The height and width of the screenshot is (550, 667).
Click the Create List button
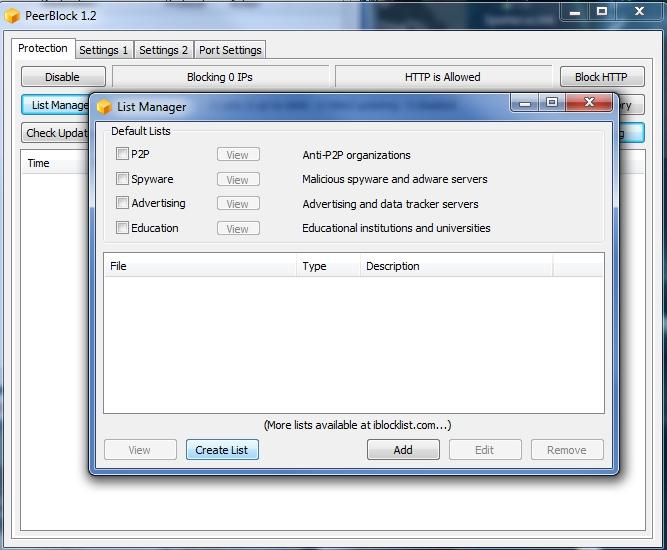(222, 450)
